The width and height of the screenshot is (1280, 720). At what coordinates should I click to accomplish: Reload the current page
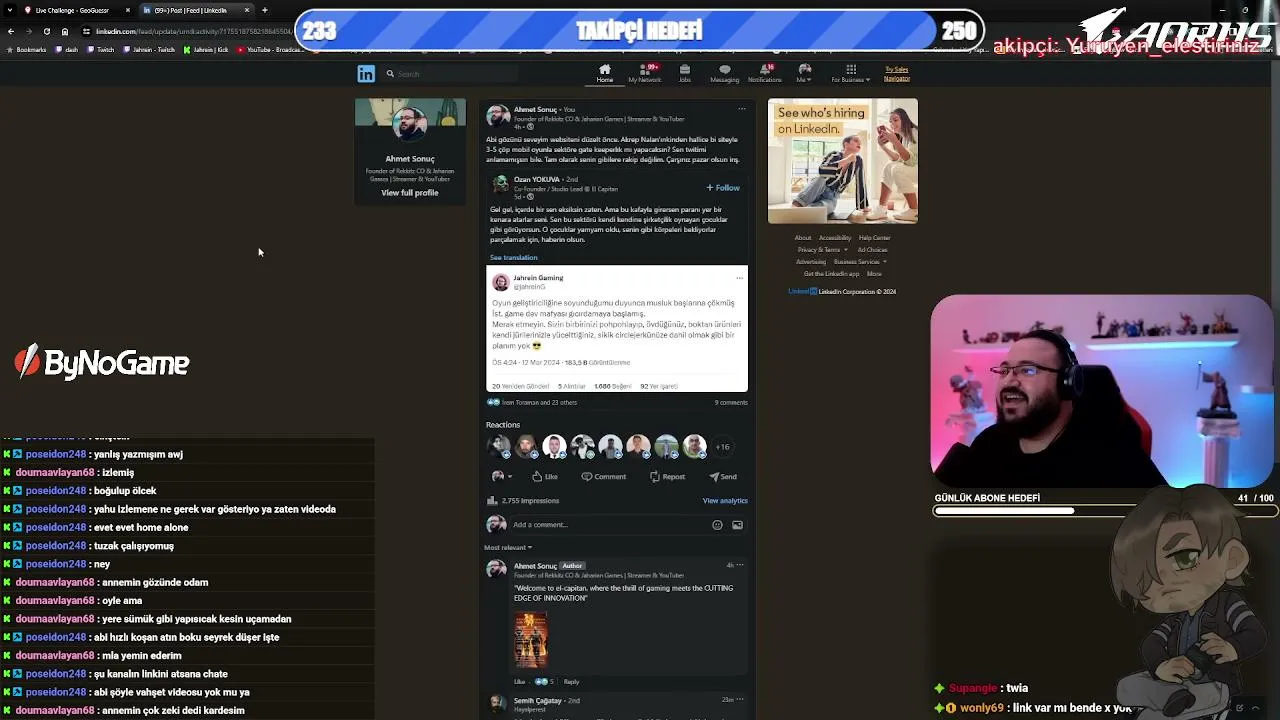click(46, 31)
